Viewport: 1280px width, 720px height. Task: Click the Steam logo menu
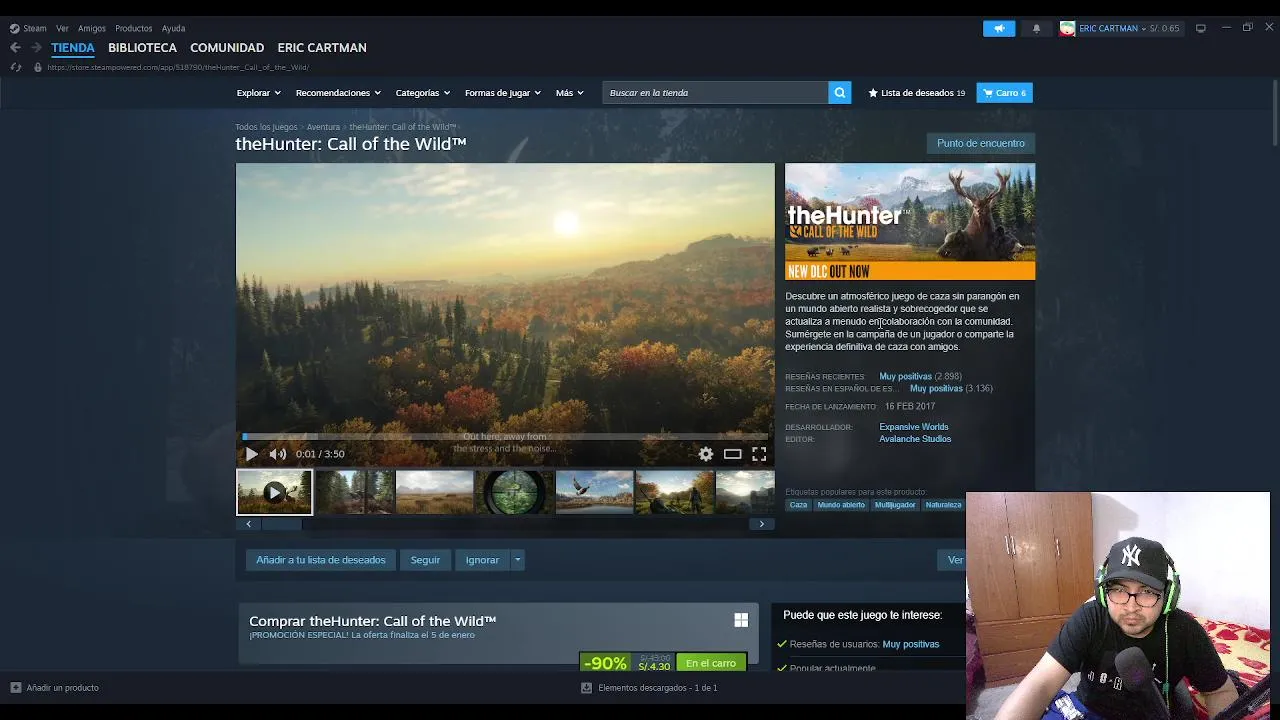(28, 28)
